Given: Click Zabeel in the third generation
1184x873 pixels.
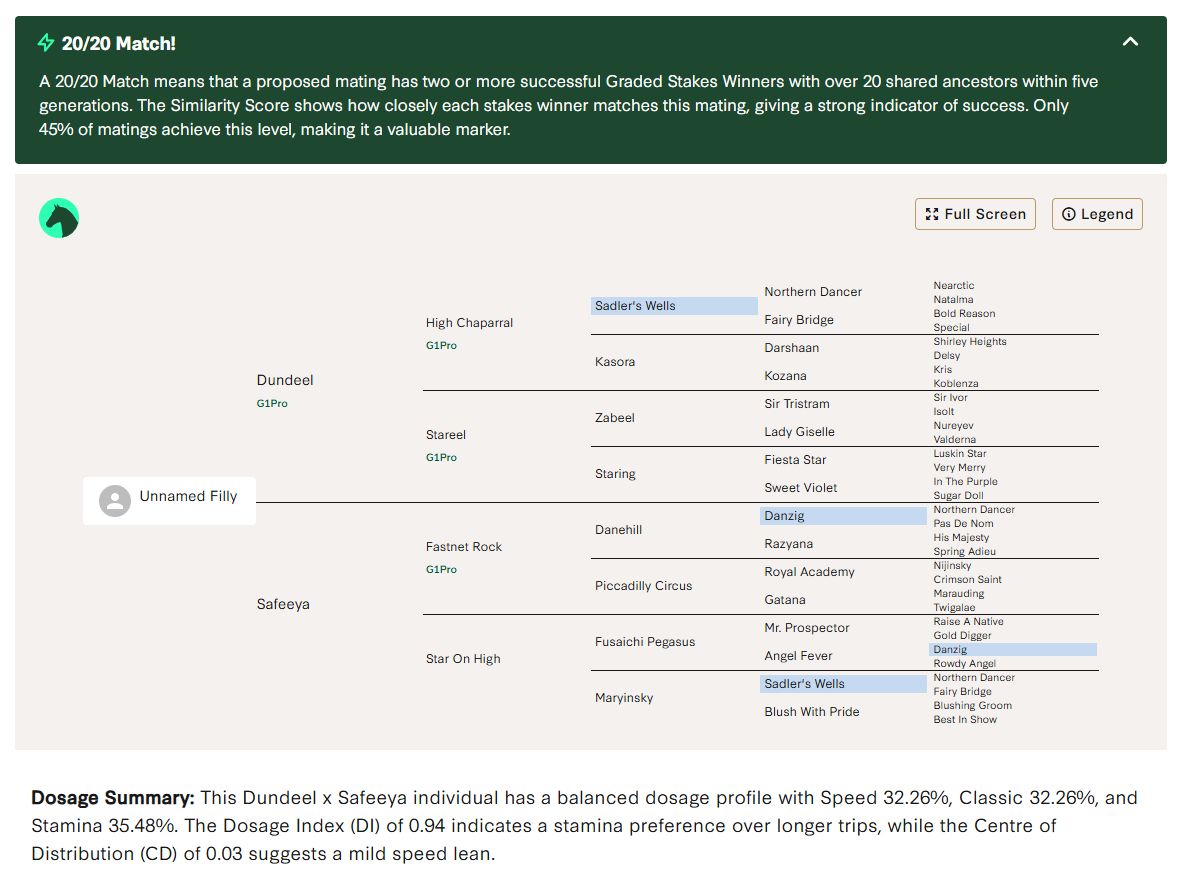Looking at the screenshot, I should pos(614,418).
